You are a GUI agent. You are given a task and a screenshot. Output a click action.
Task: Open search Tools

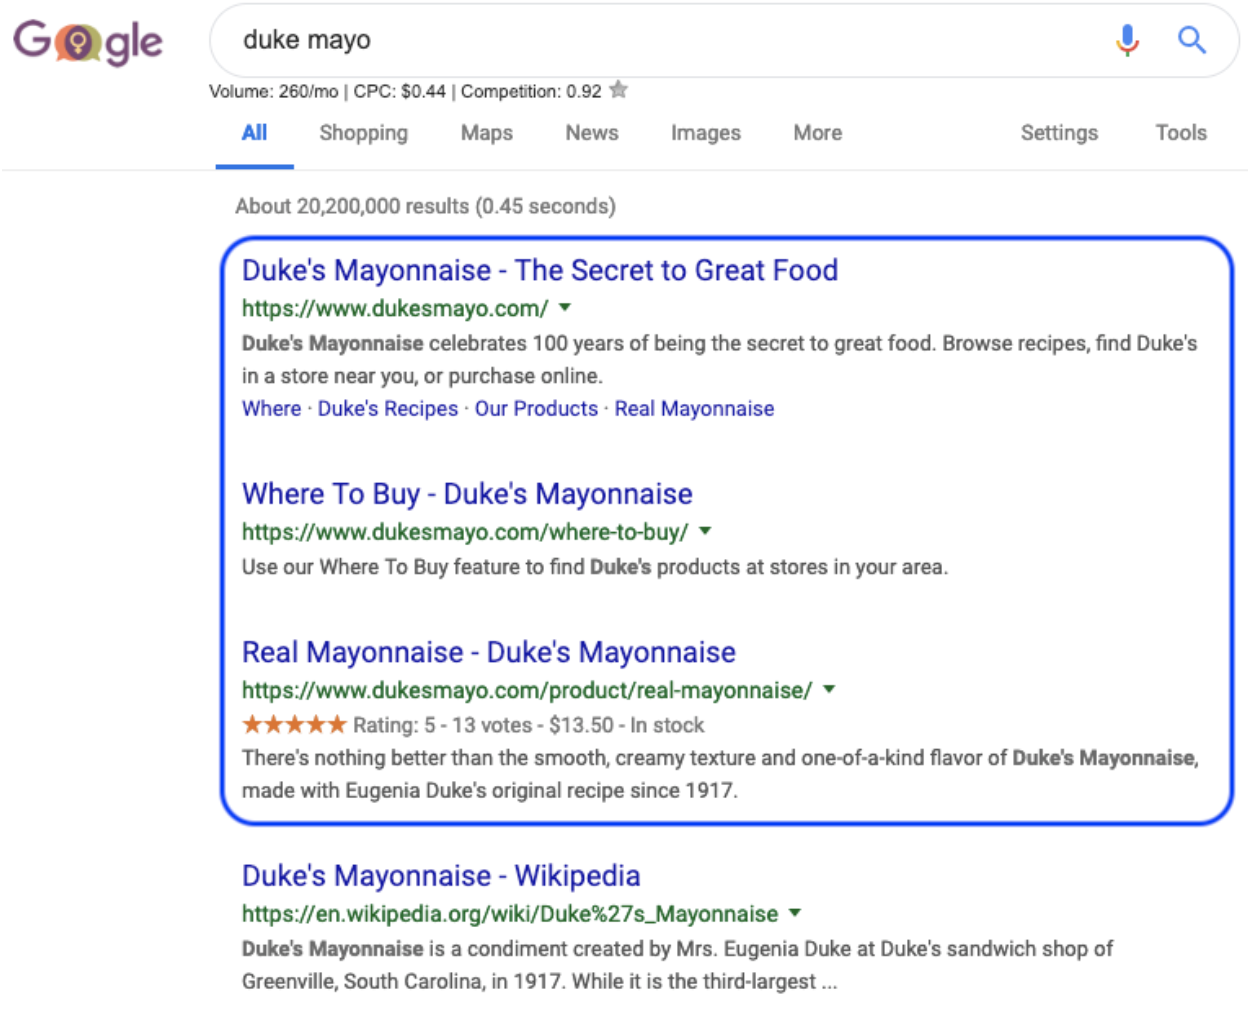click(x=1181, y=133)
